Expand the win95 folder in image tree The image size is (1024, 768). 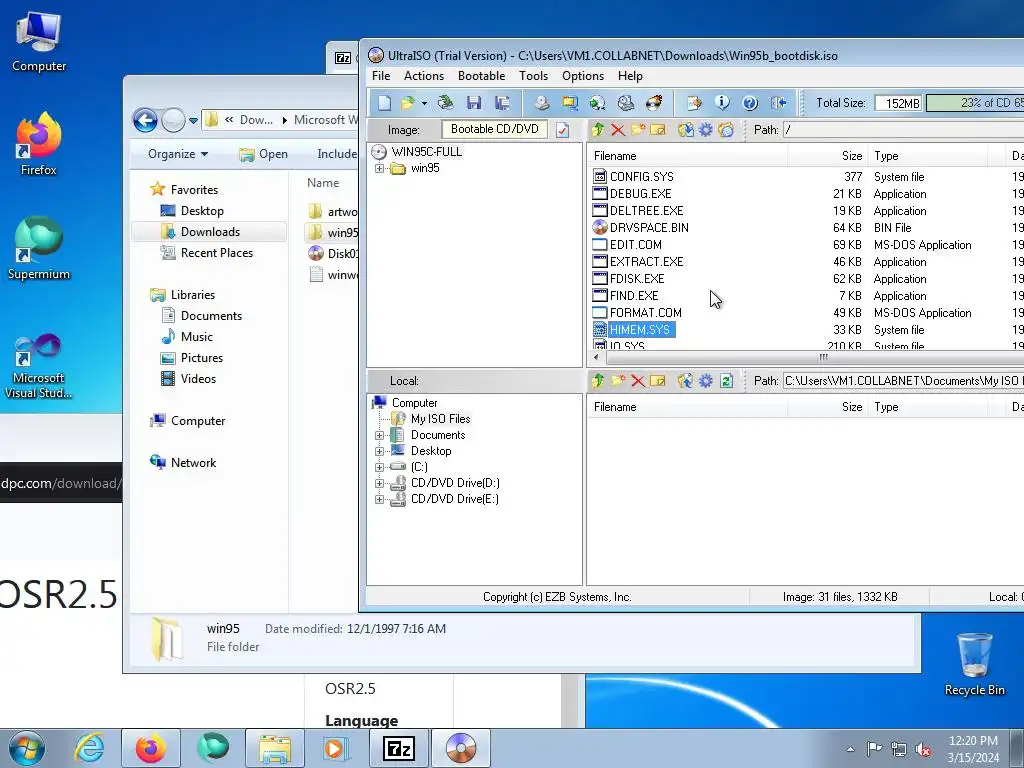(x=379, y=168)
